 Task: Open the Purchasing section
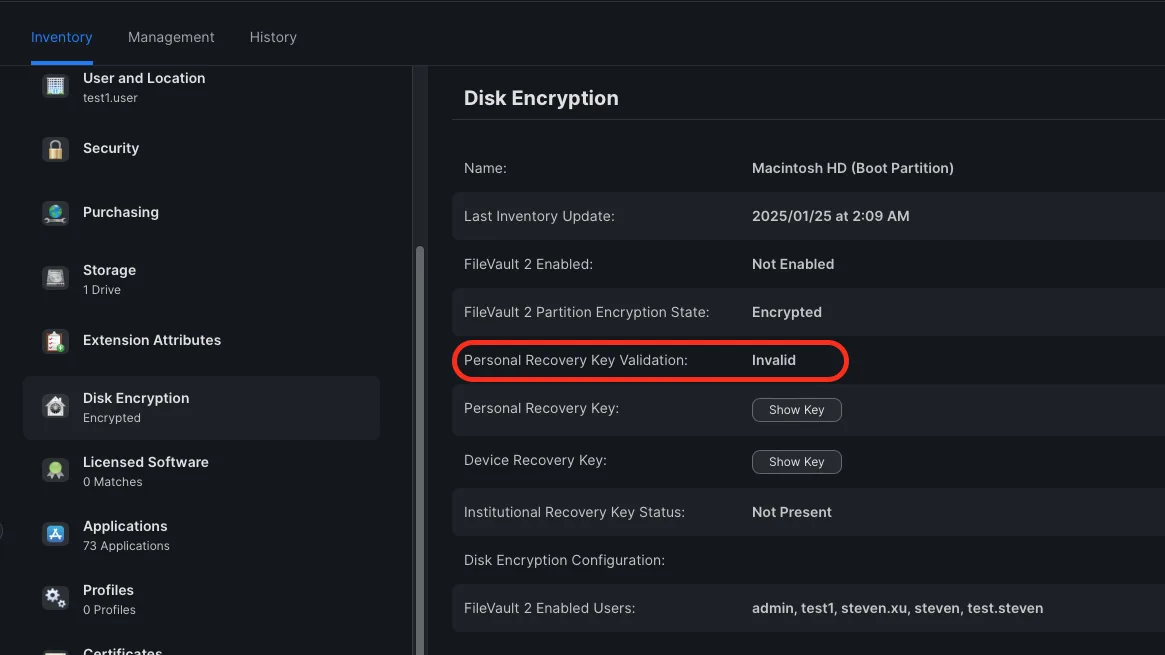201,212
